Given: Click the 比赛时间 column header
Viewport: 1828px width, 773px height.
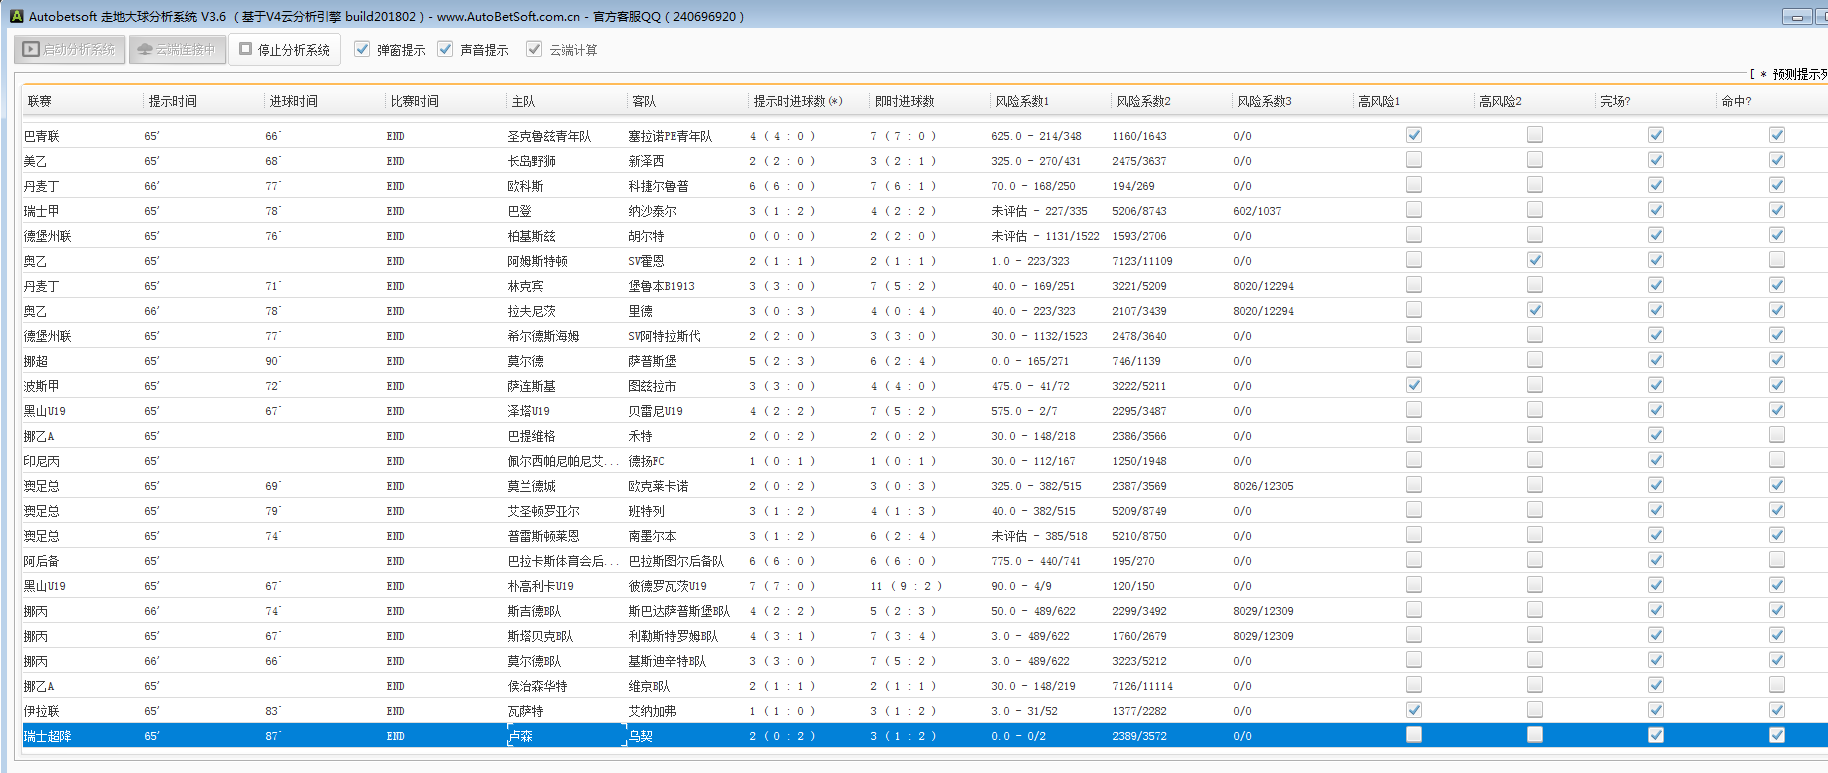Looking at the screenshot, I should [x=415, y=101].
